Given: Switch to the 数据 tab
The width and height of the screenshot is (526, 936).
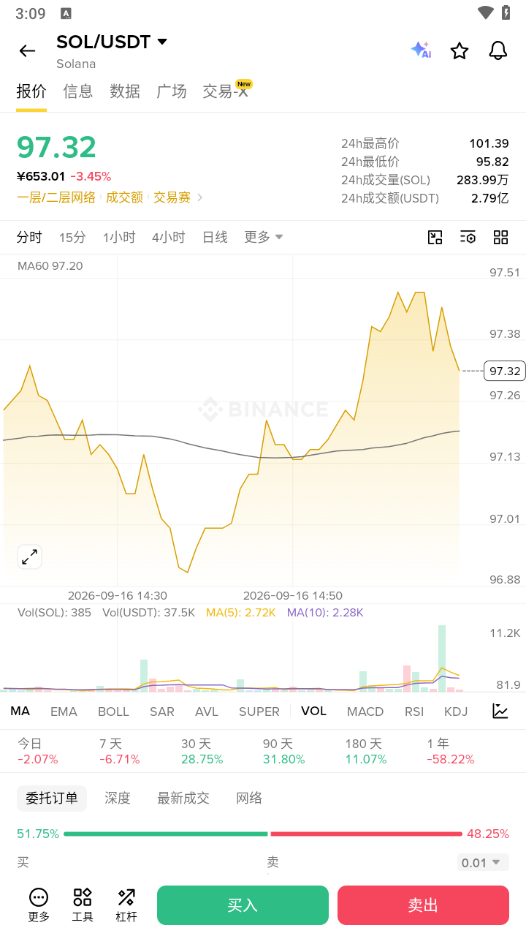Looking at the screenshot, I should tap(124, 91).
